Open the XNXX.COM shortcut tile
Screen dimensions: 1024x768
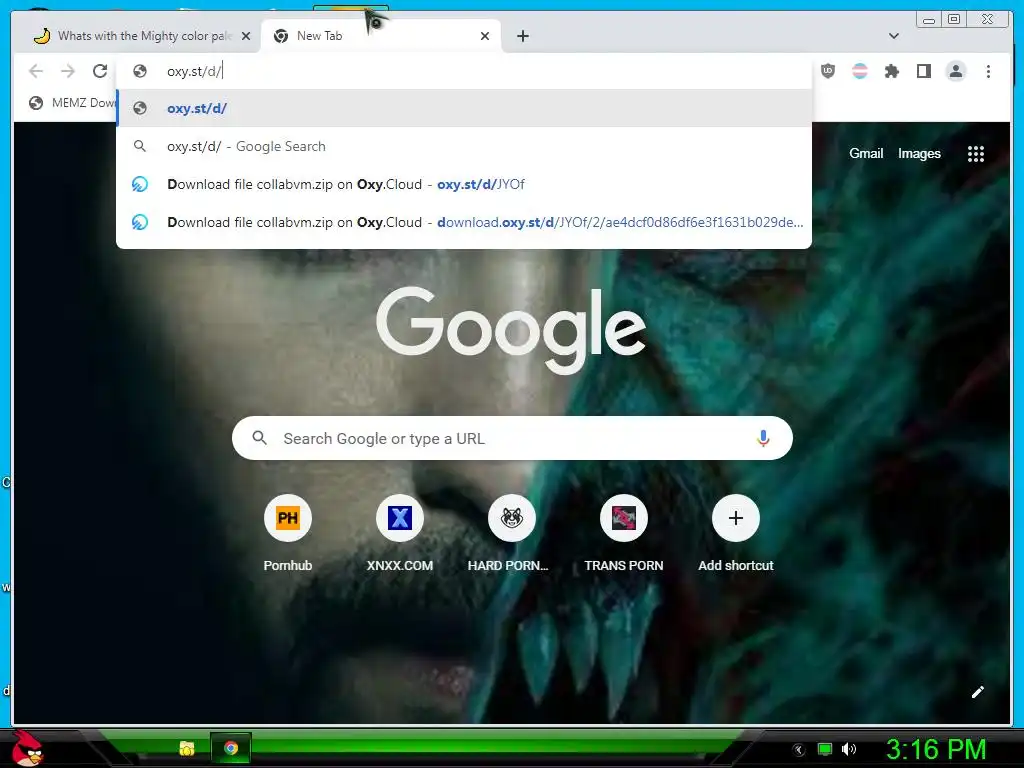click(400, 534)
